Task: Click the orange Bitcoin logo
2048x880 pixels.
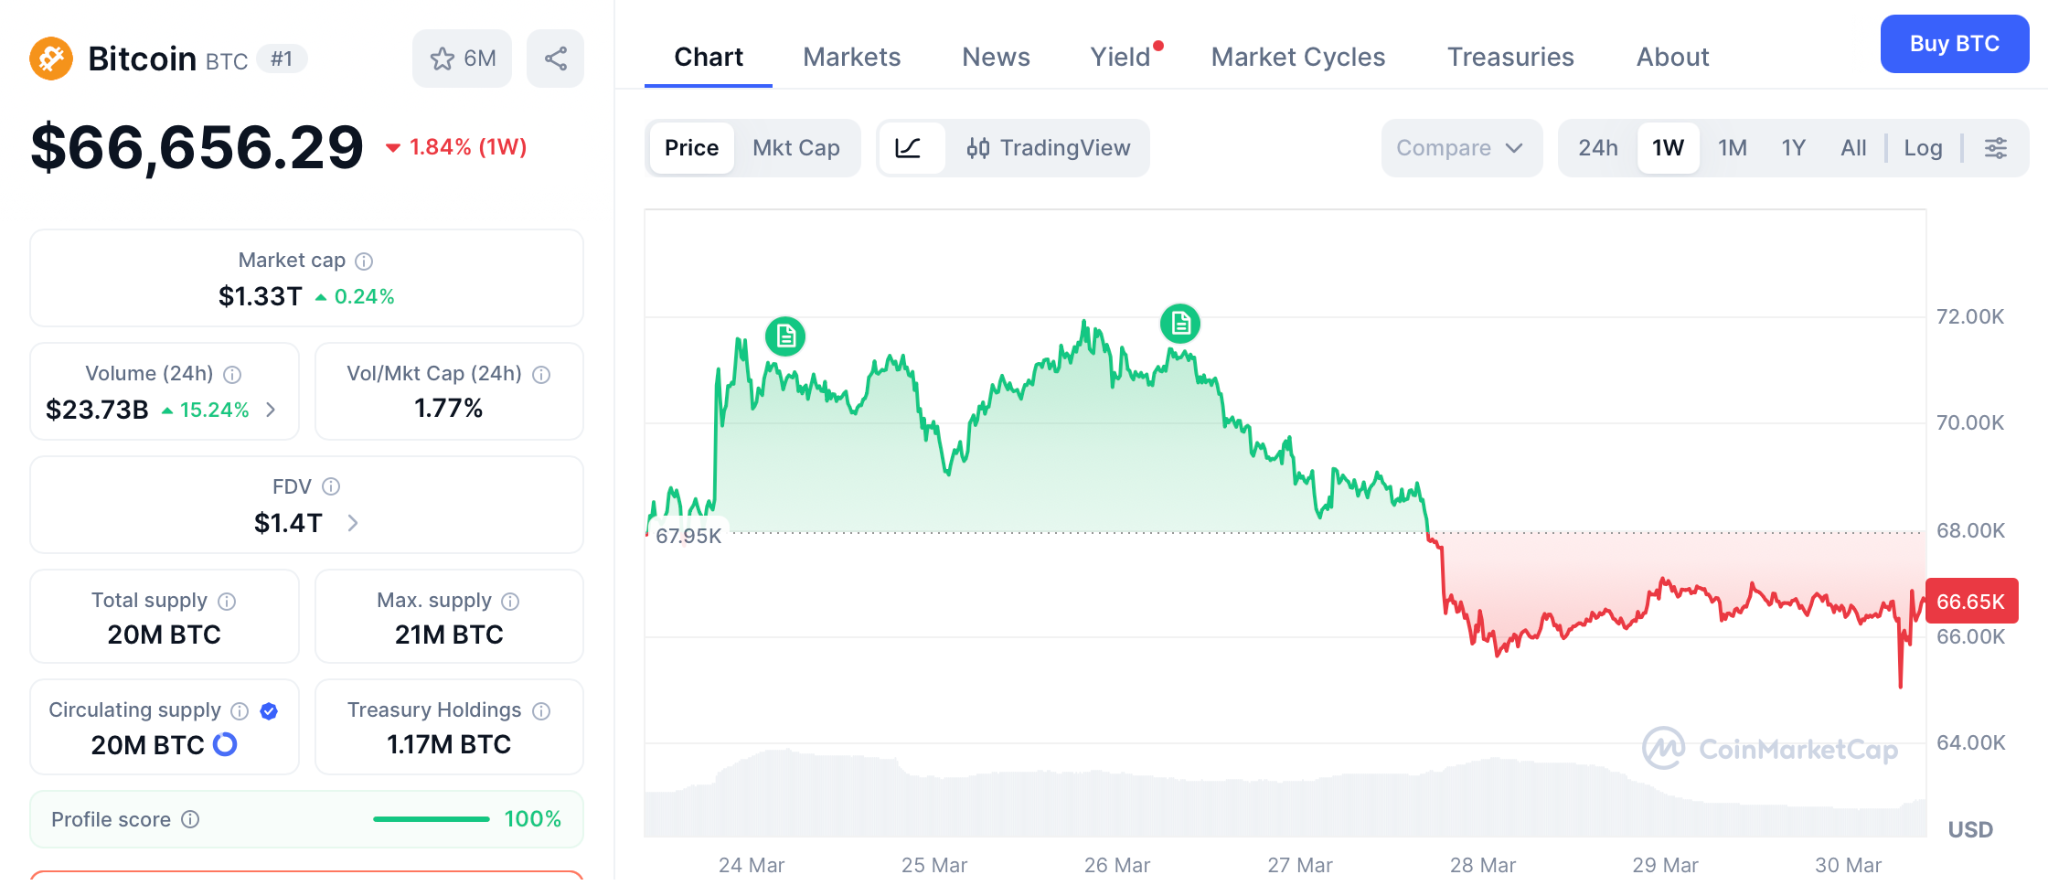Action: (x=51, y=58)
